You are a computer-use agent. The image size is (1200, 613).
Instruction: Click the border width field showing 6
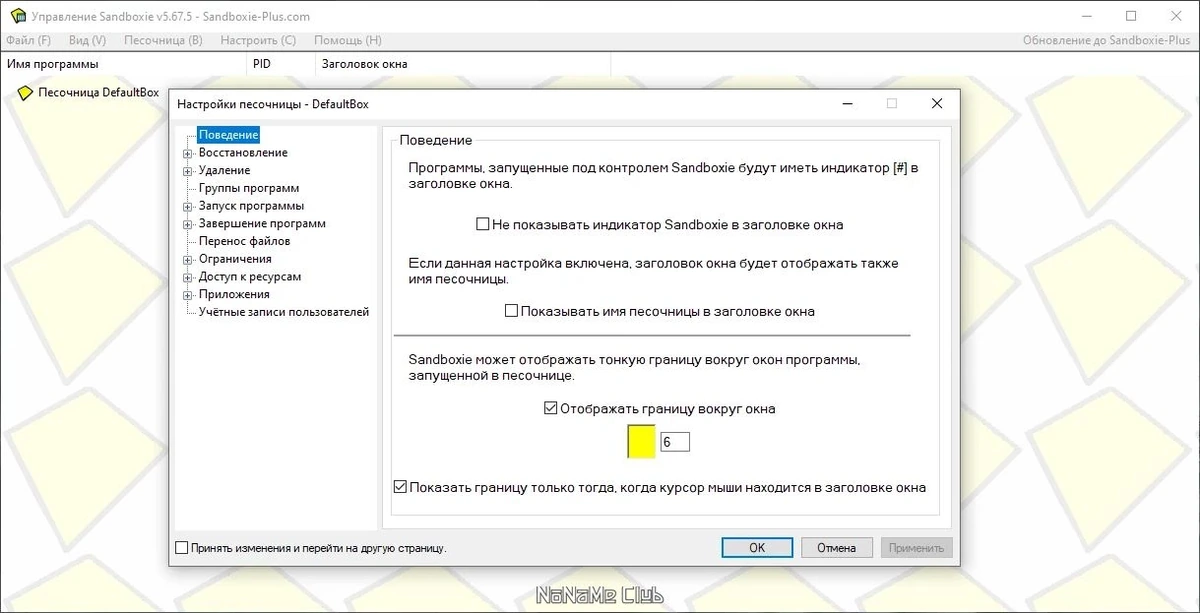(675, 441)
